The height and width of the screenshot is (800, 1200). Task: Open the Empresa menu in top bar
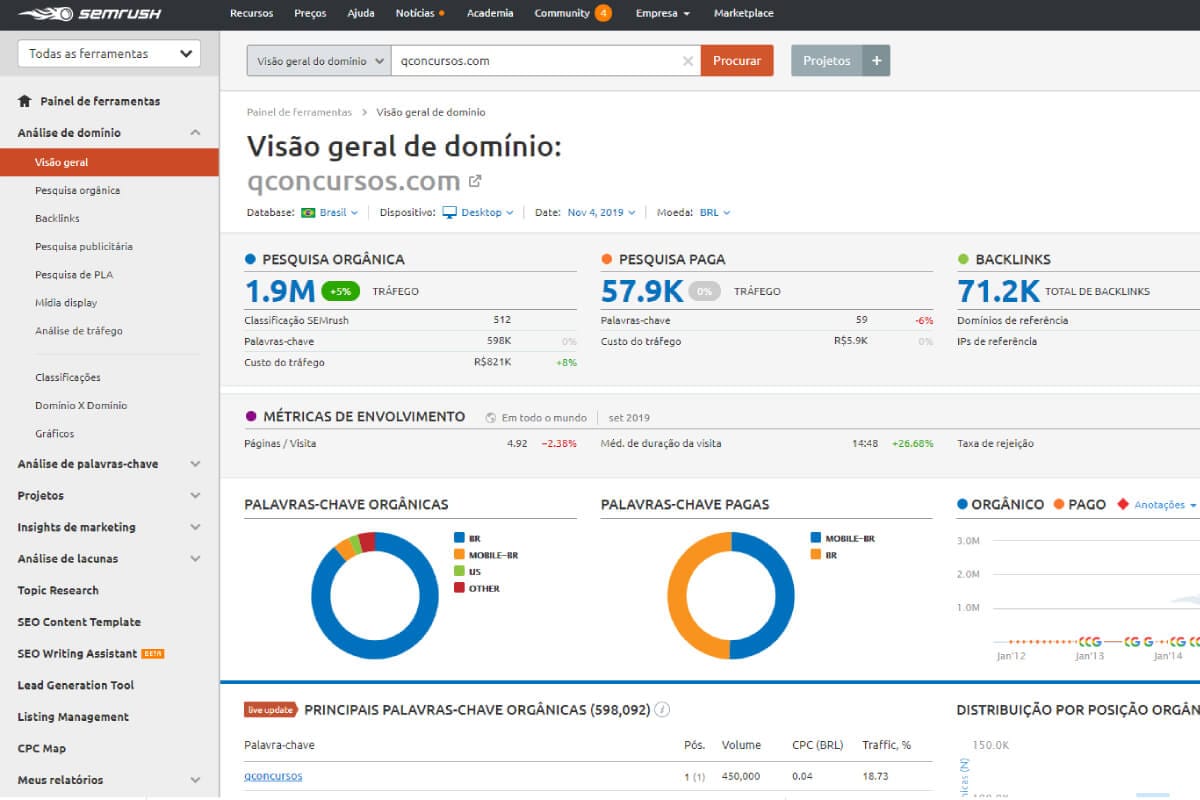(663, 14)
